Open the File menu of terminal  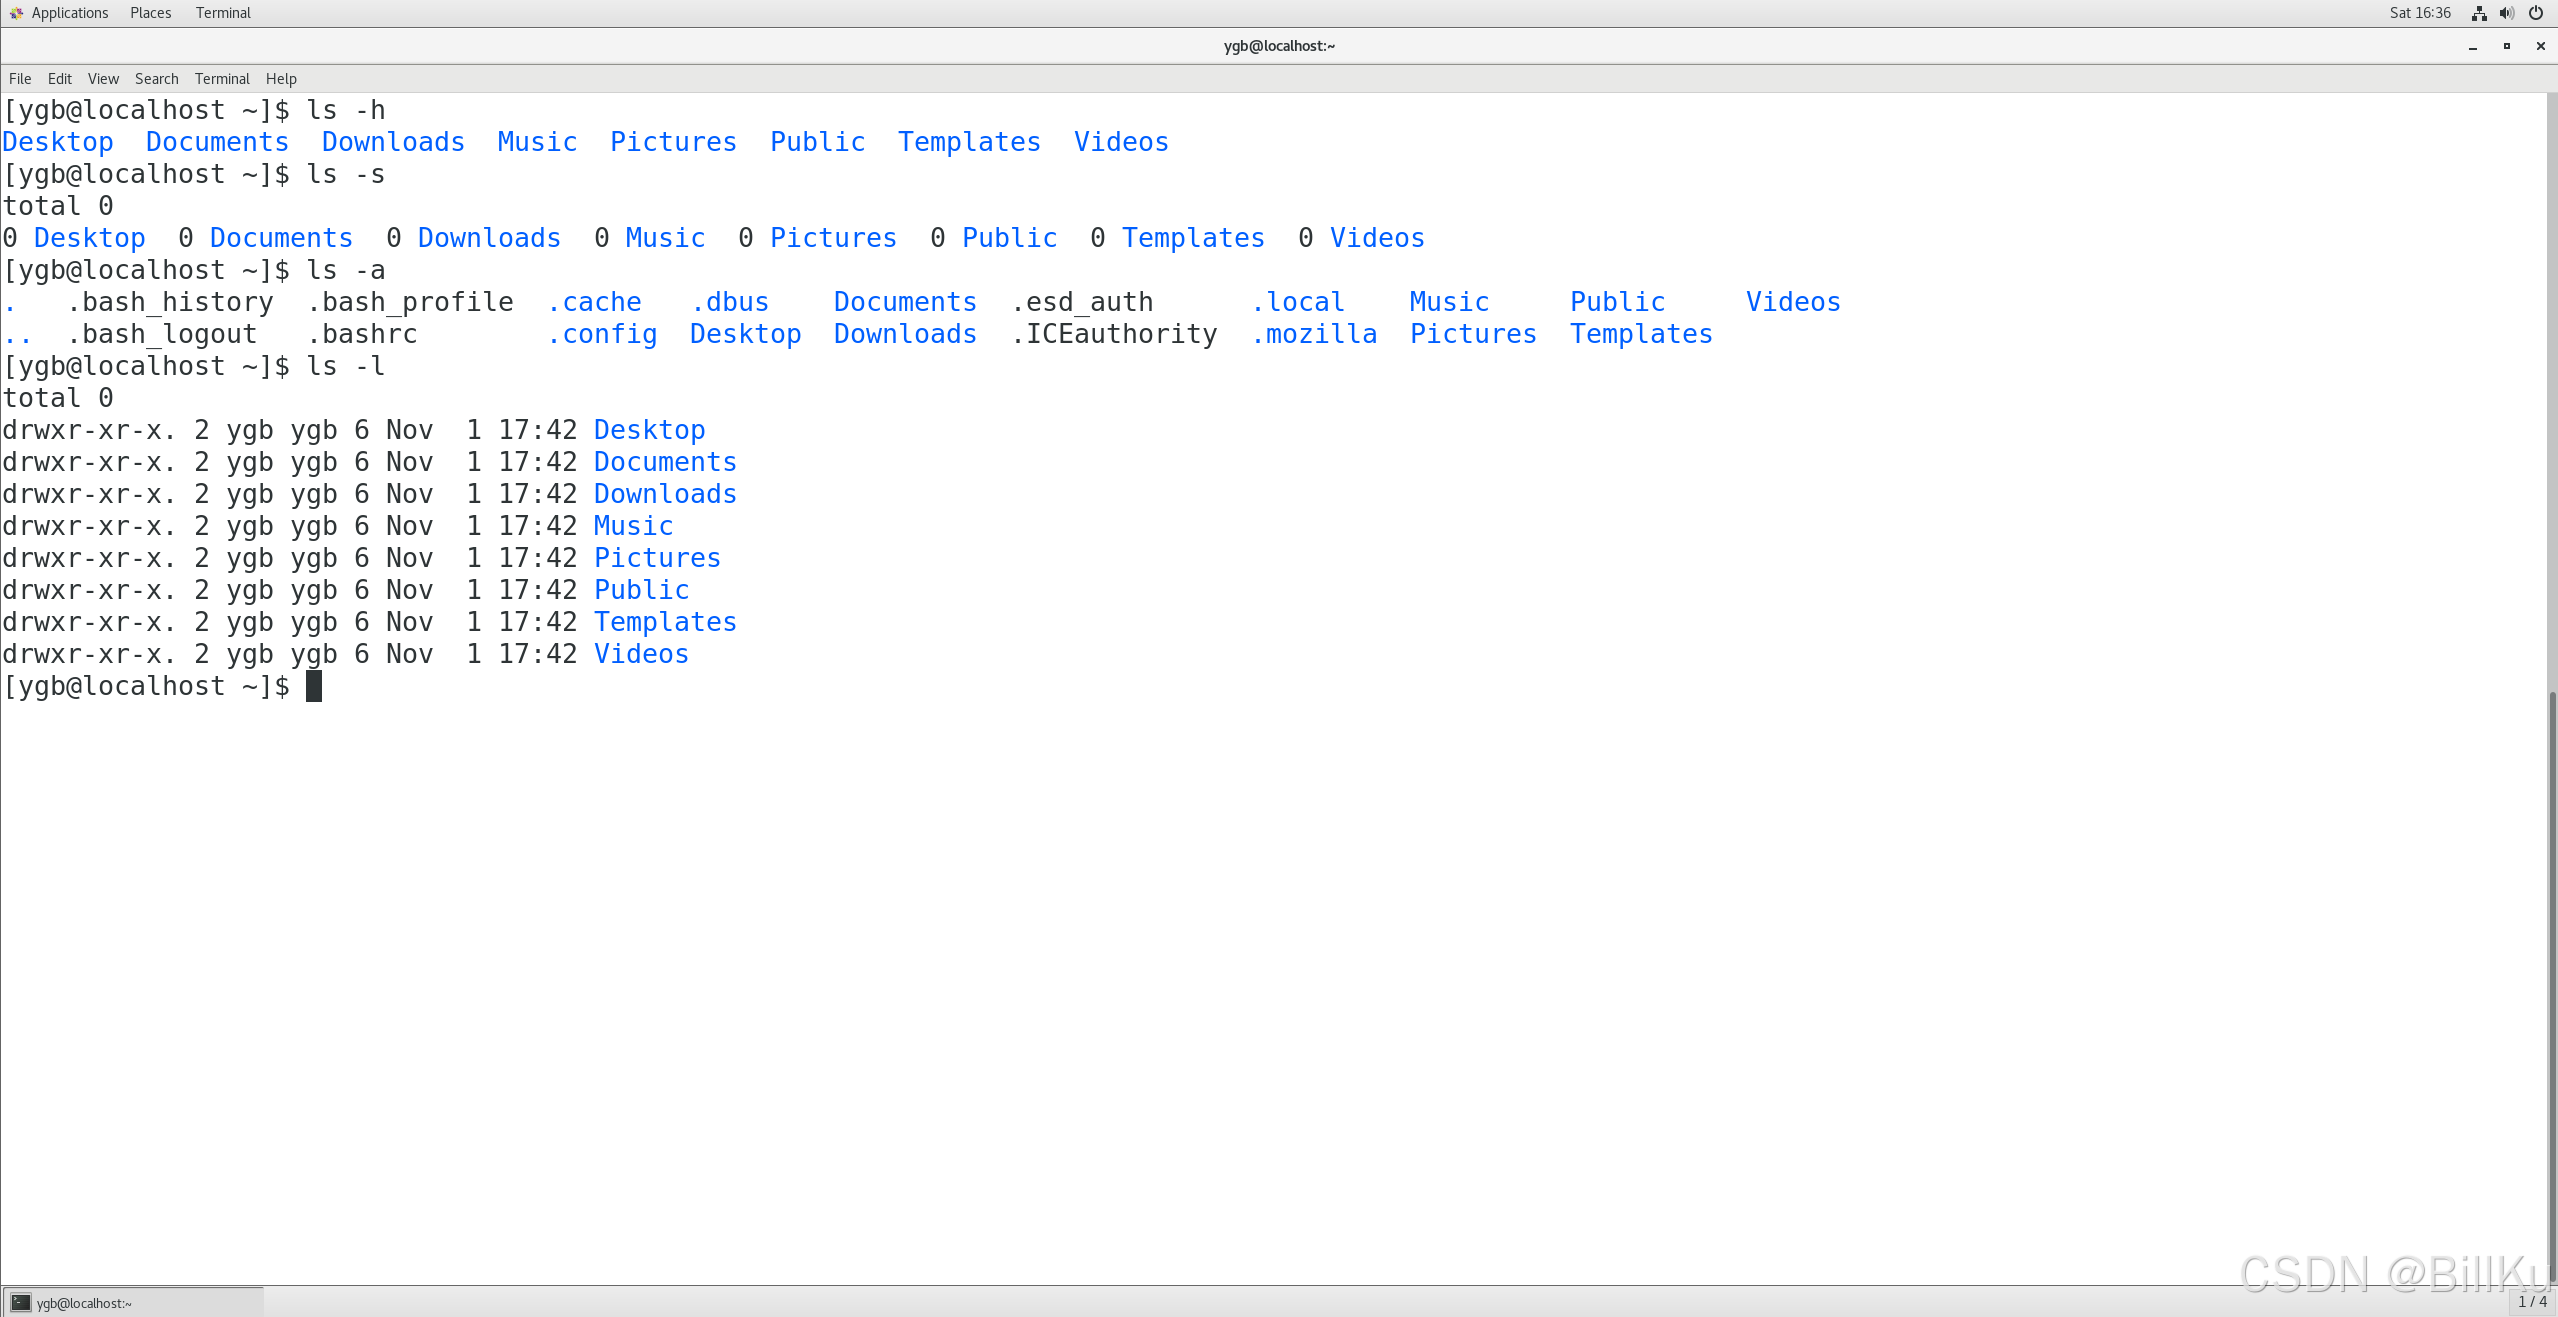[20, 79]
